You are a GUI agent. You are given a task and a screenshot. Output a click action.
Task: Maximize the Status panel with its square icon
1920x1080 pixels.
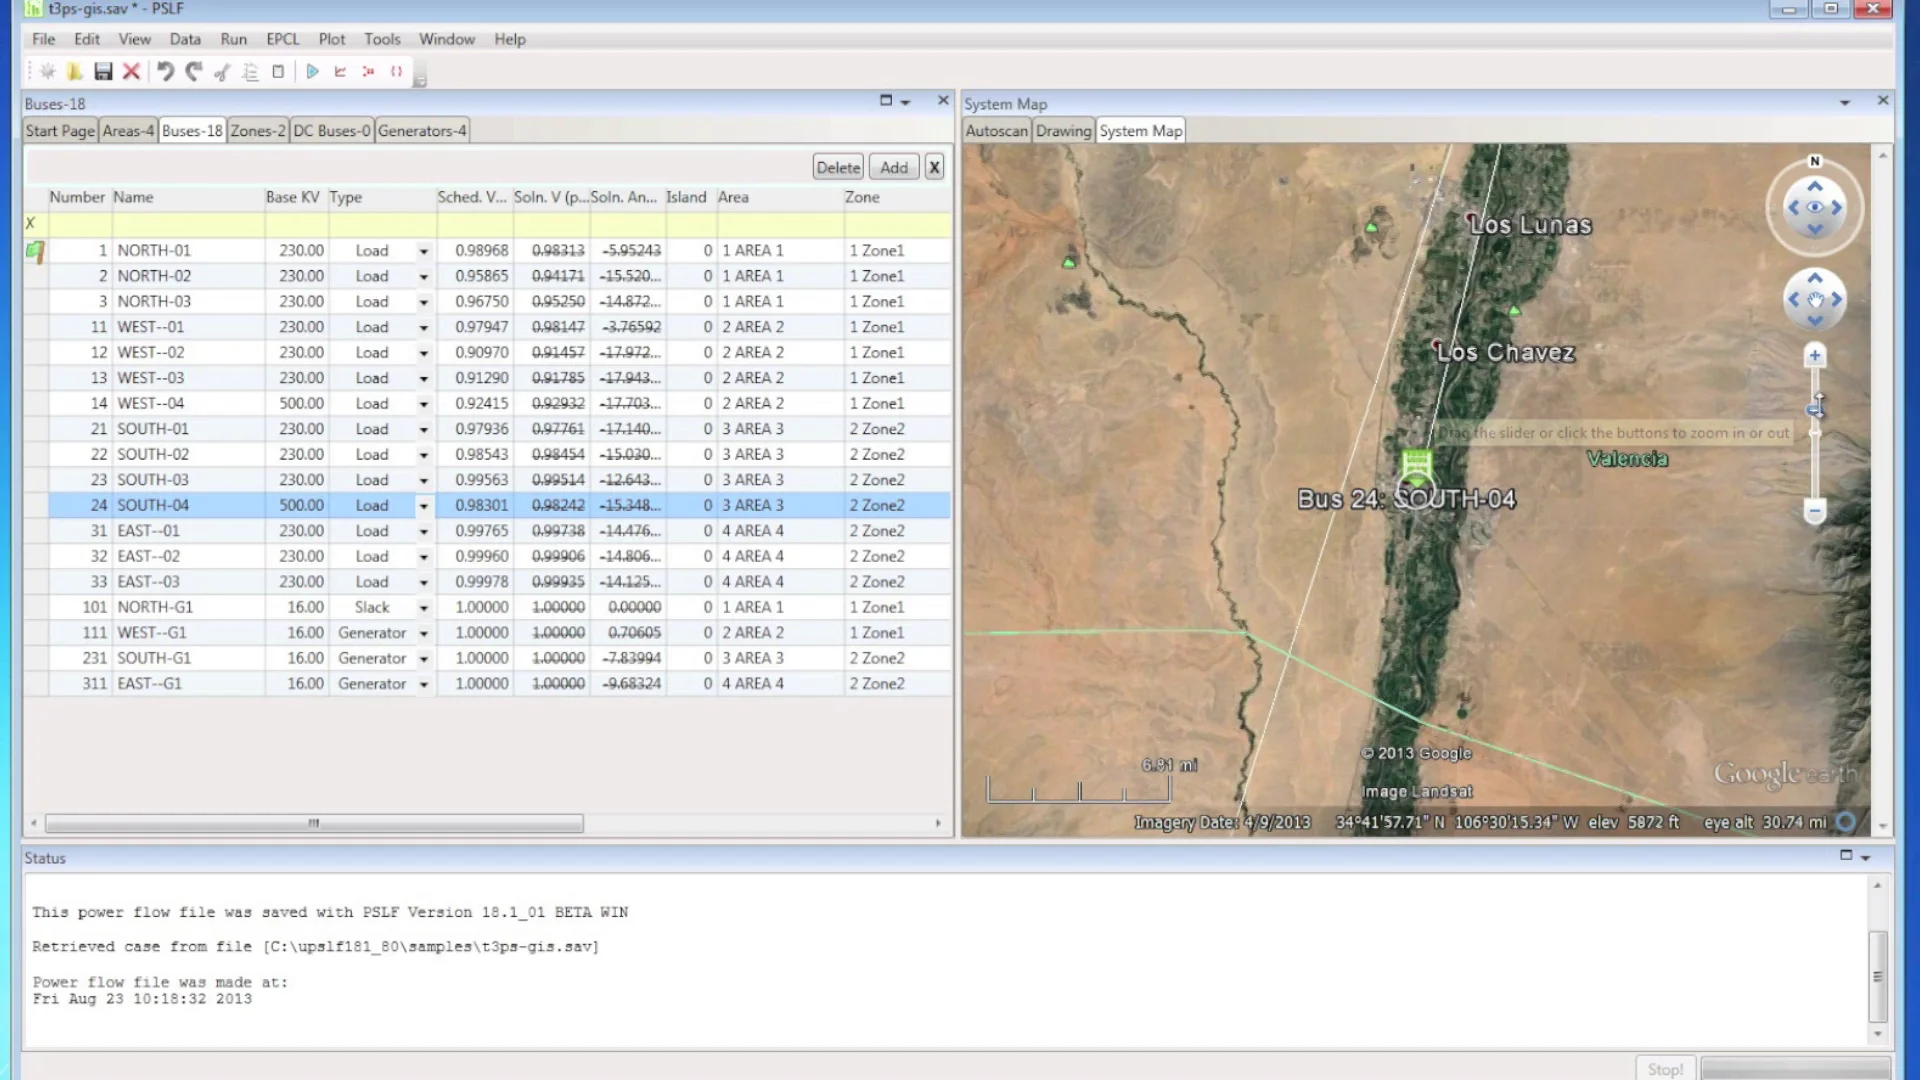[1846, 855]
